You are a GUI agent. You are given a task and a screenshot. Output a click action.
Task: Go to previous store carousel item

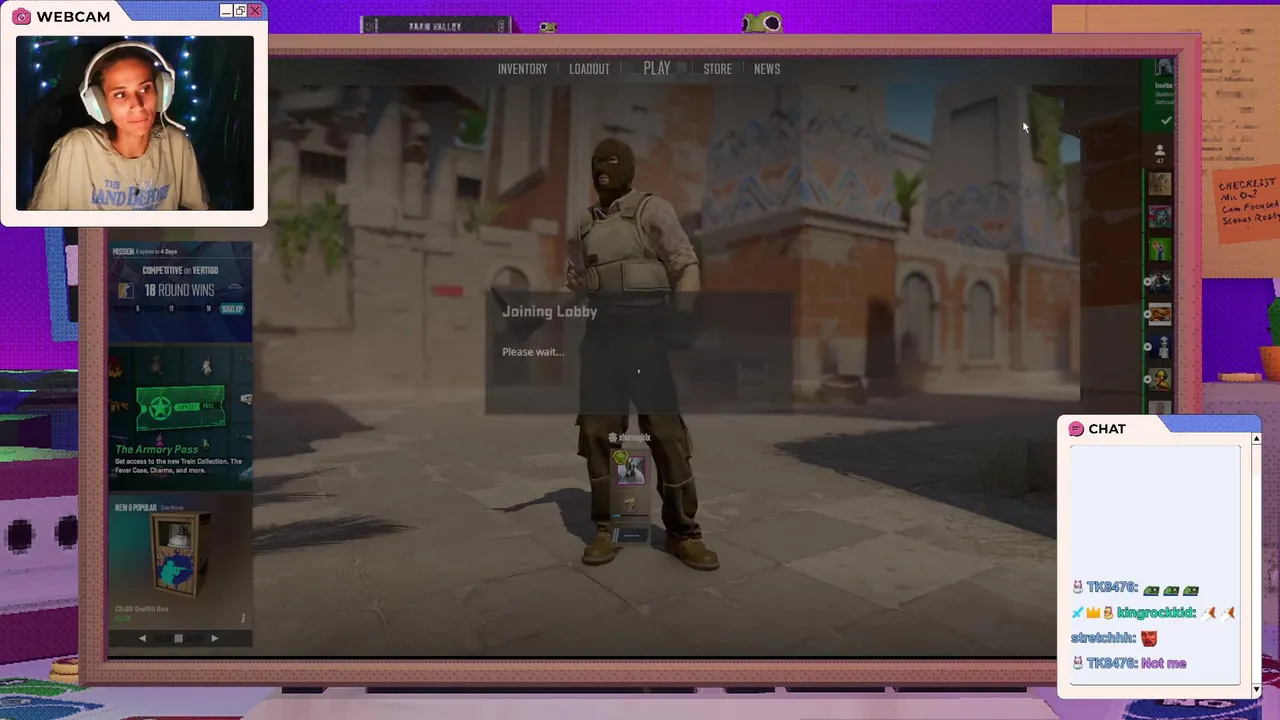coord(142,638)
